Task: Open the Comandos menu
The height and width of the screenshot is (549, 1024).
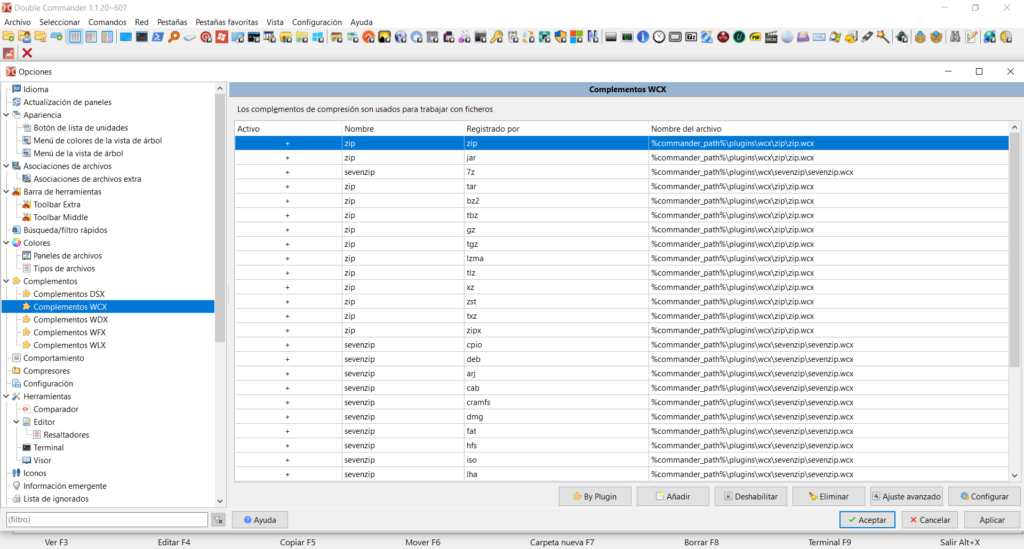Action: pos(107,22)
